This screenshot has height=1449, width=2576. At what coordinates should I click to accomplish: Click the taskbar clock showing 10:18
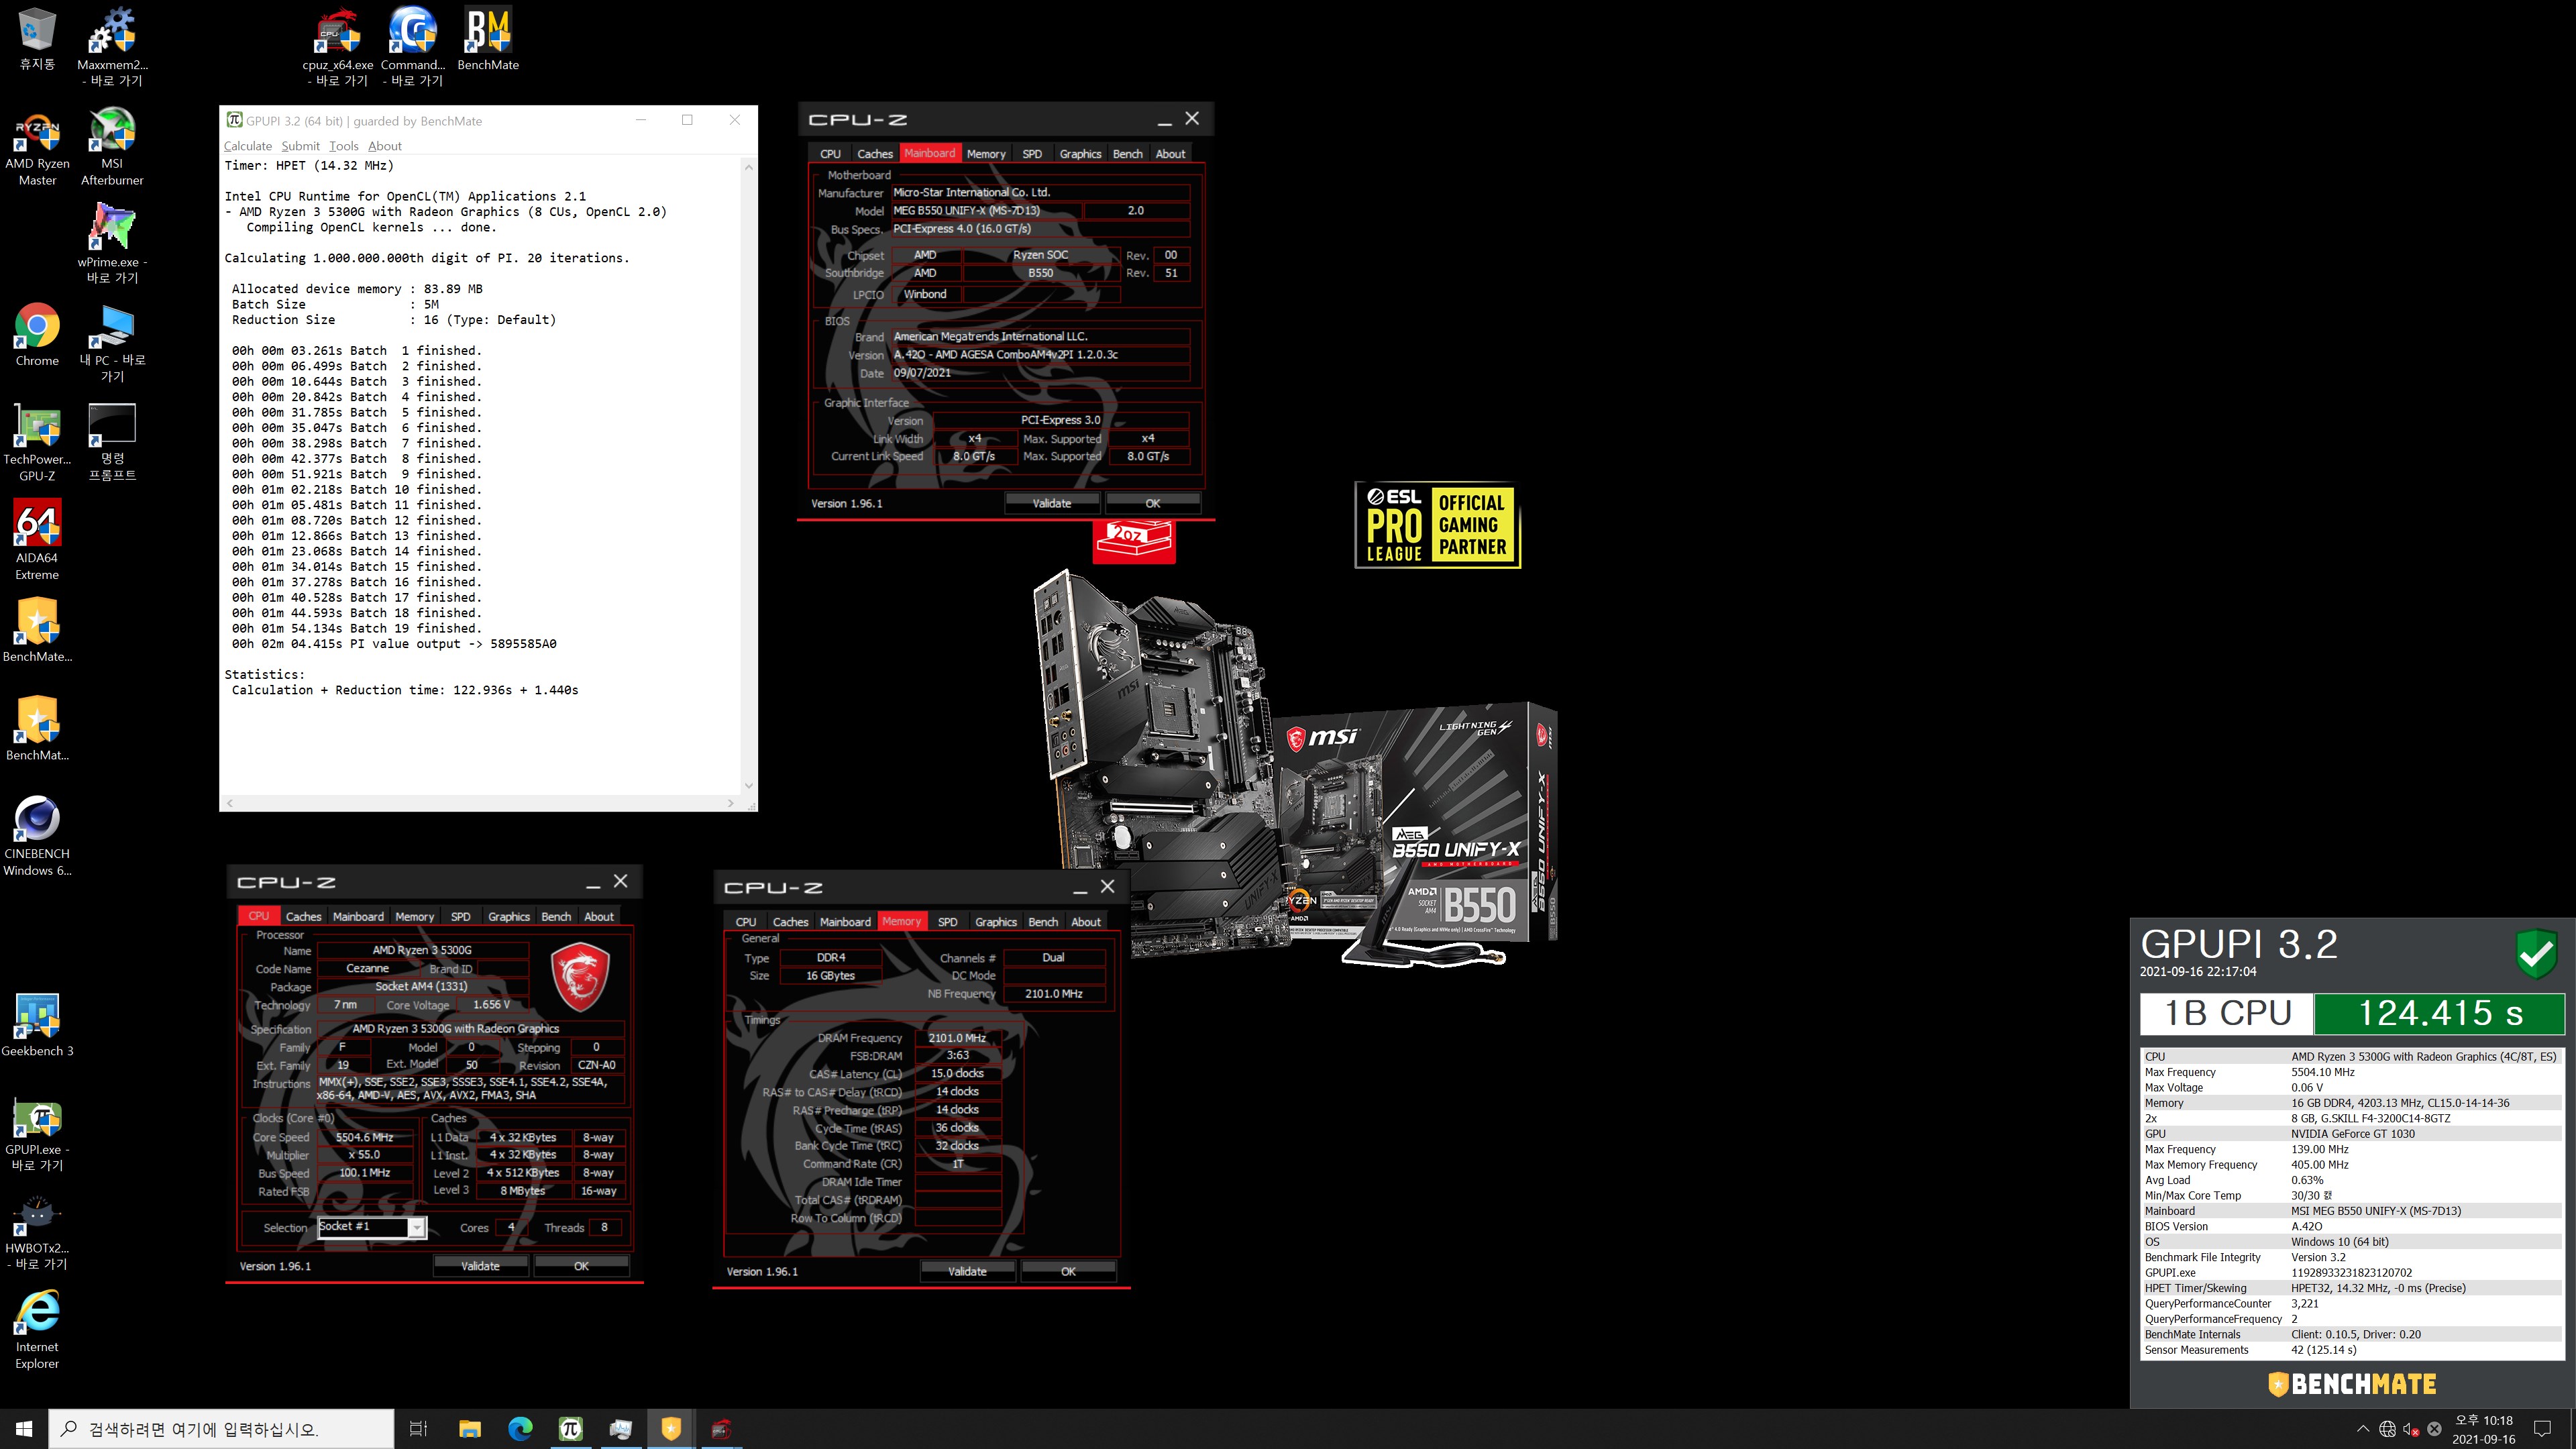[2484, 1429]
